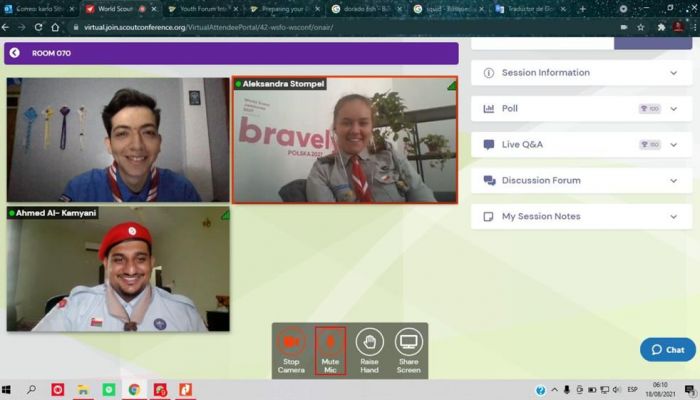The image size is (700, 400).
Task: Click the Live Q&A speech bubble icon
Action: (489, 145)
